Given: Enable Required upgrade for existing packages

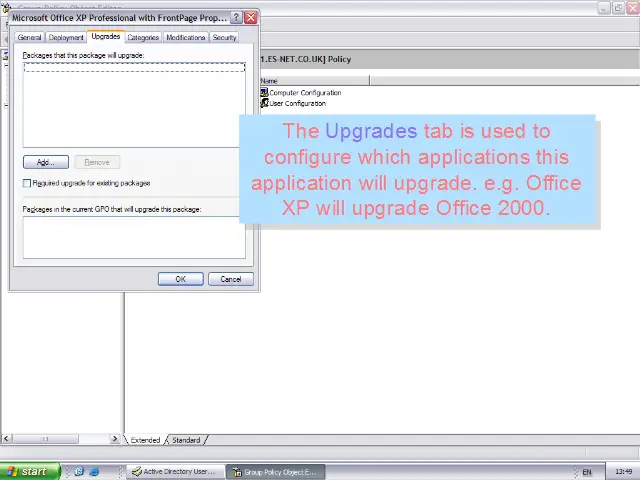Looking at the screenshot, I should pos(27,183).
